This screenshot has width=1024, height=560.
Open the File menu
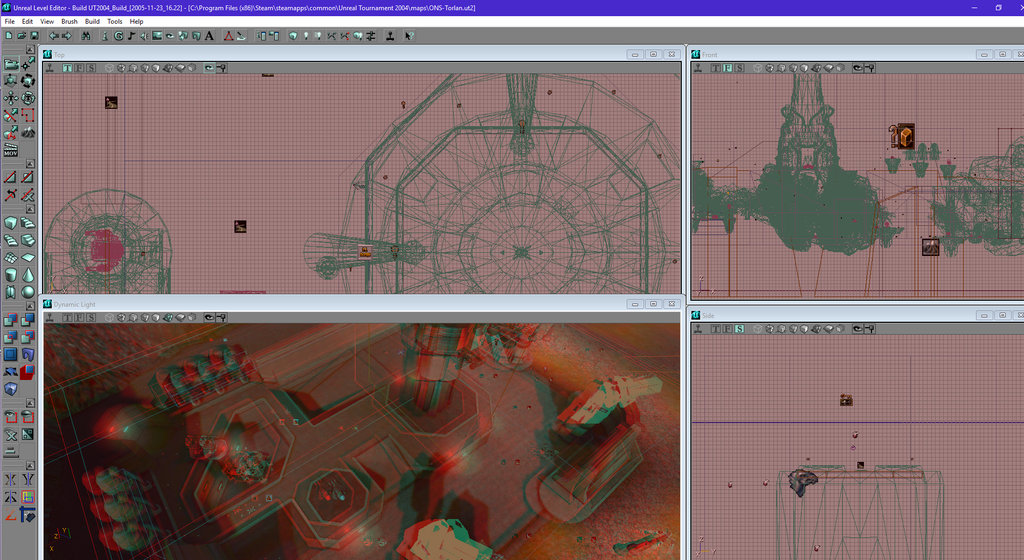click(x=10, y=22)
